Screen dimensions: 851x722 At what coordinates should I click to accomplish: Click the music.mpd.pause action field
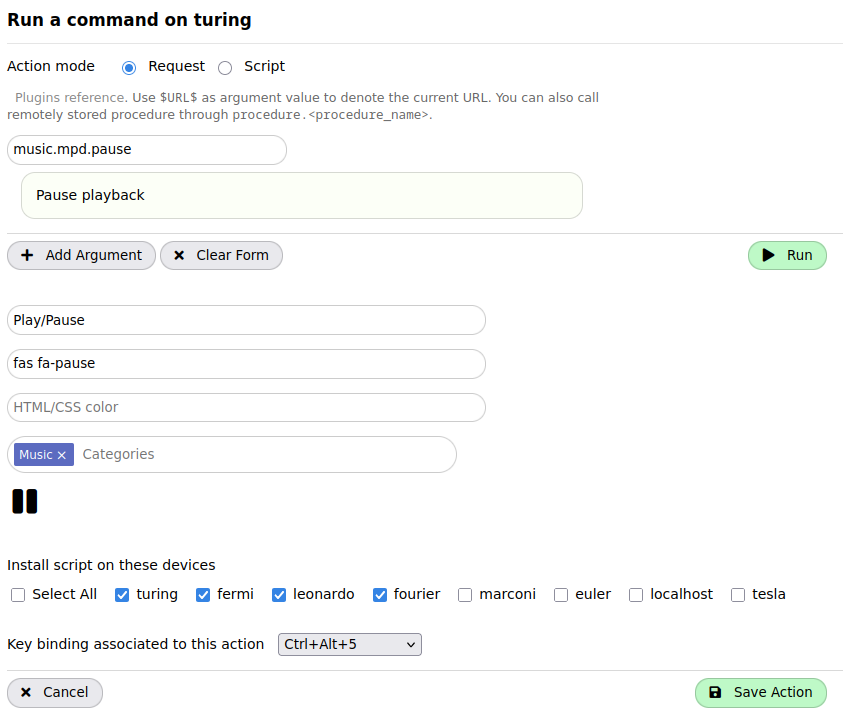click(x=147, y=150)
